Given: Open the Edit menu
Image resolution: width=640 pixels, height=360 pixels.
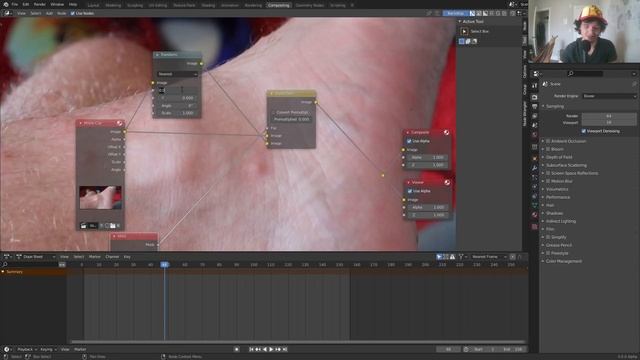Looking at the screenshot, I should [26, 4].
